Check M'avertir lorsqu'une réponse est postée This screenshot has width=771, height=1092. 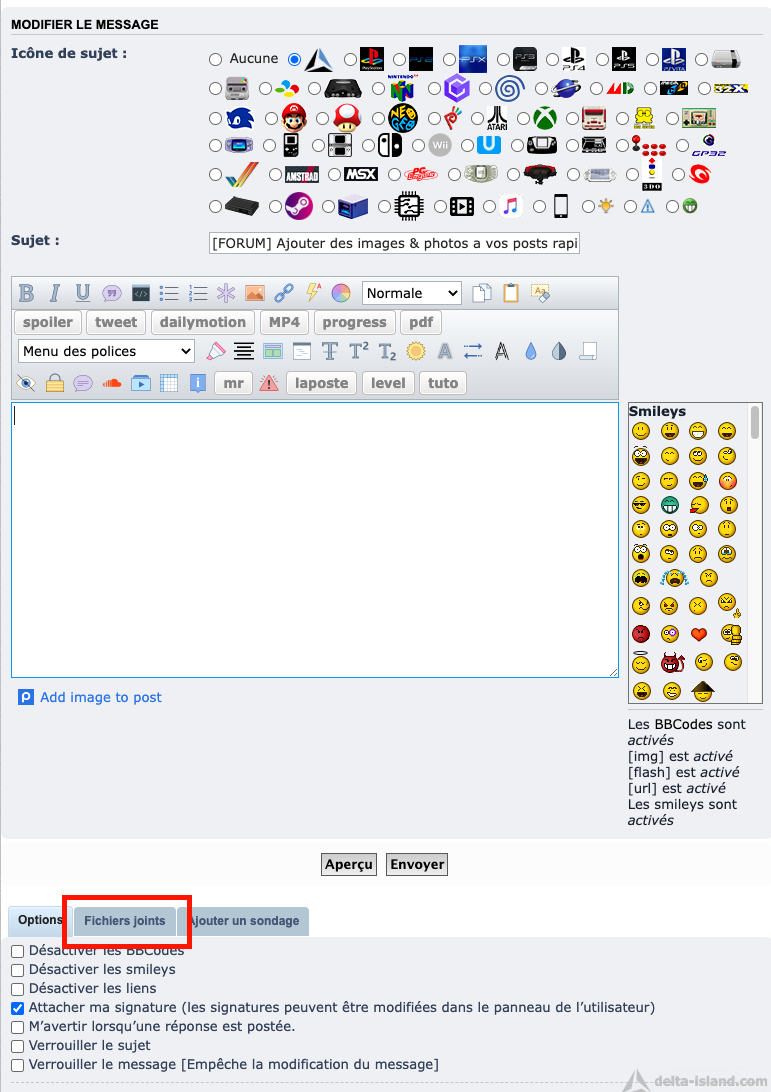click(x=18, y=1027)
